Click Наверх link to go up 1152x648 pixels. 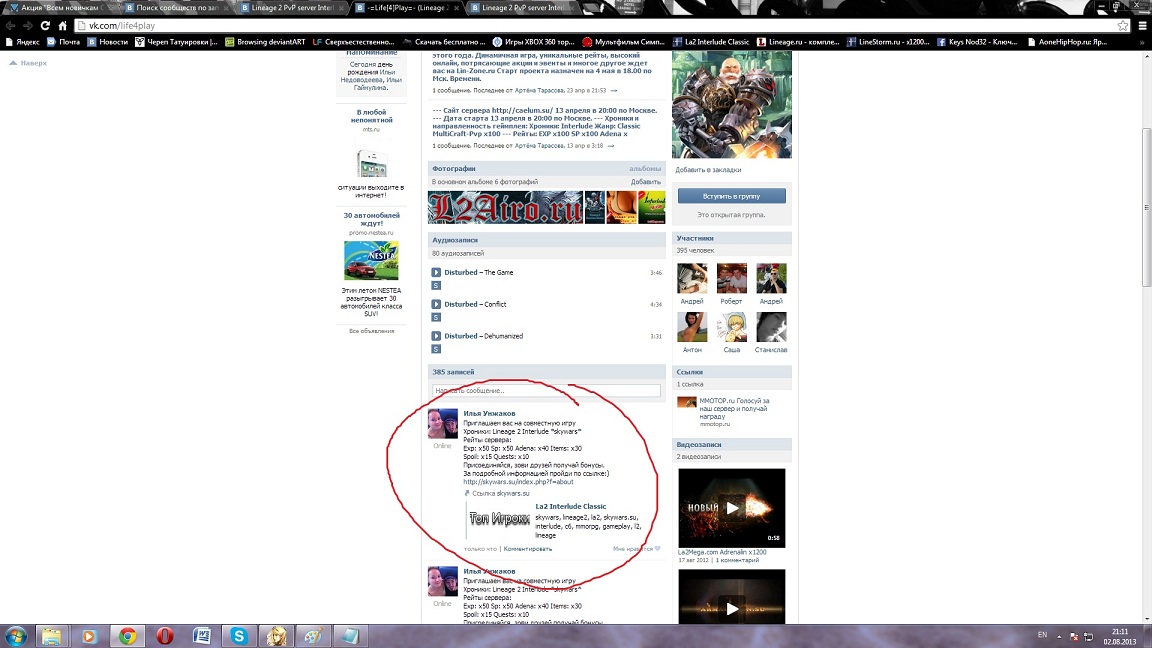tap(28, 63)
